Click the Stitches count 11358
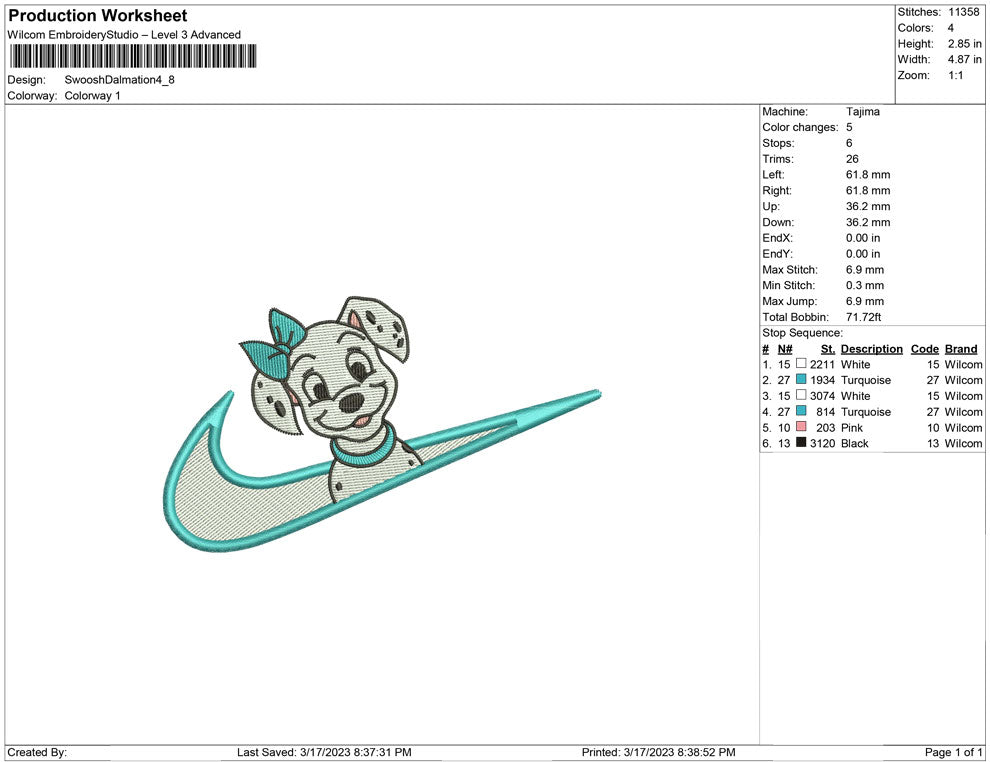This screenshot has height=762, width=990. (963, 12)
